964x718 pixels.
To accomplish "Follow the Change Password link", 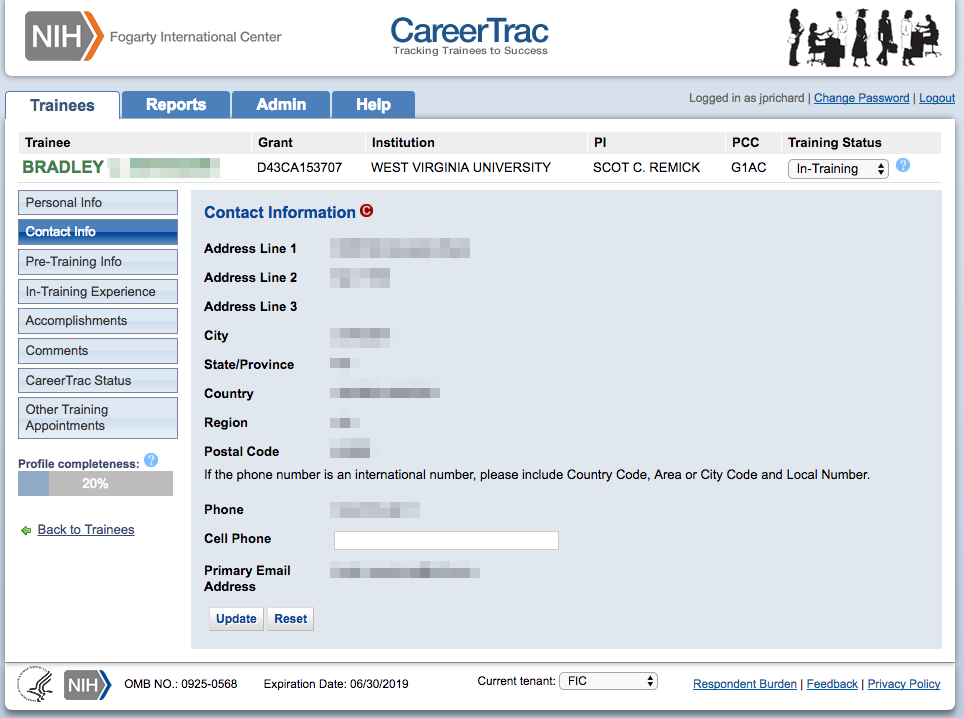I will pyautogui.click(x=861, y=98).
